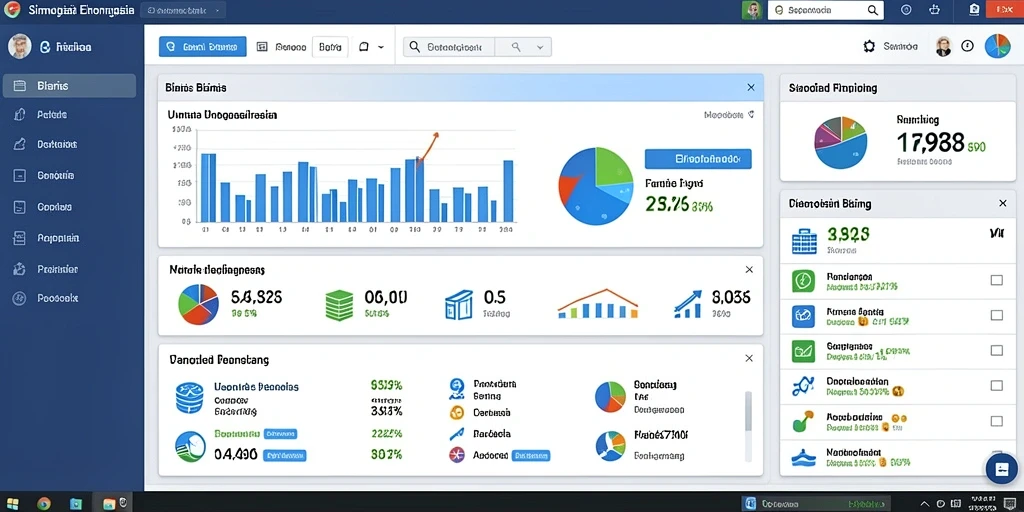This screenshot has width=1024, height=512.
Task: Click the blue trending arrow chart icon
Action: (687, 304)
